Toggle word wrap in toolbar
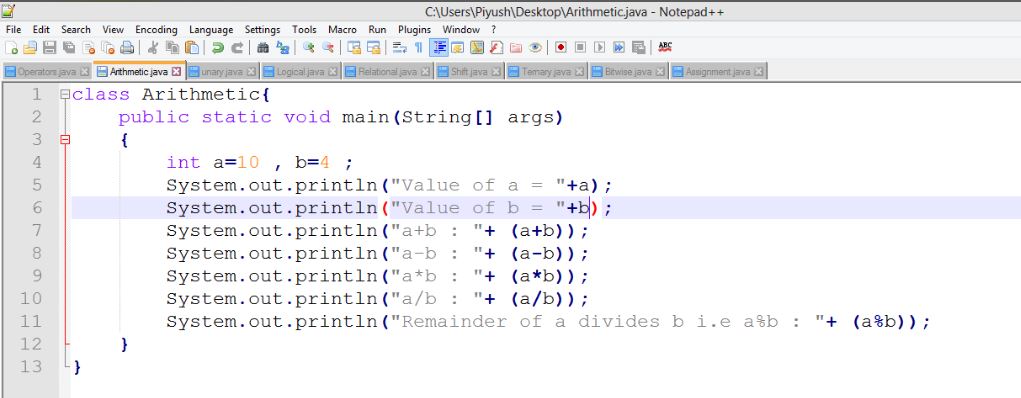1021x398 pixels. tap(399, 48)
